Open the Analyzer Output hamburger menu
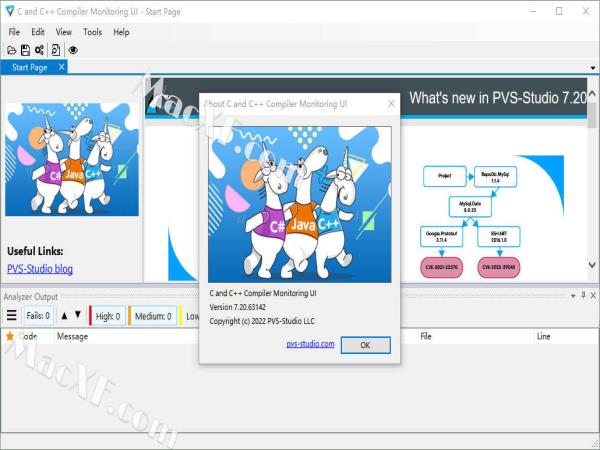The width and height of the screenshot is (600, 450). point(12,315)
